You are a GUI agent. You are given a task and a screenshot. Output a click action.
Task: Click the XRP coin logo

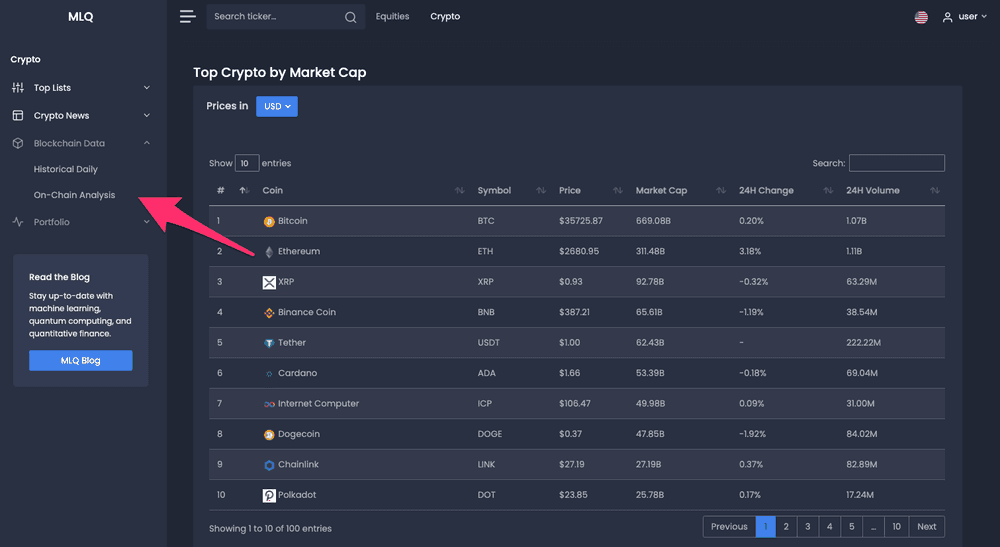point(269,282)
